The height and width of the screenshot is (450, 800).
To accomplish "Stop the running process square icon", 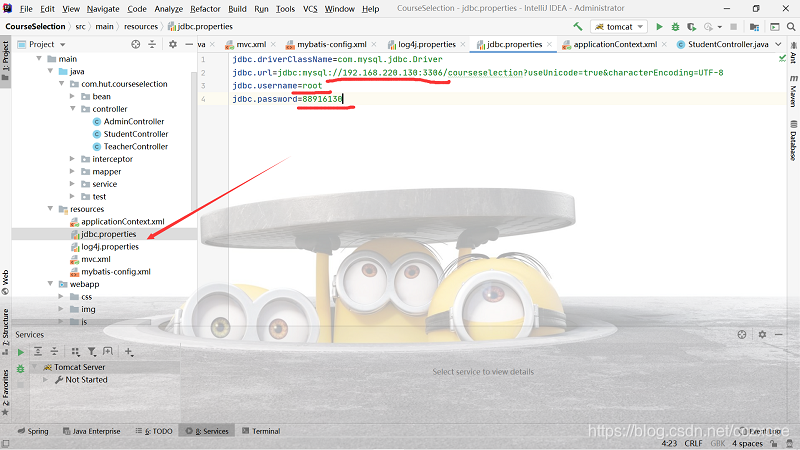I will 733,27.
